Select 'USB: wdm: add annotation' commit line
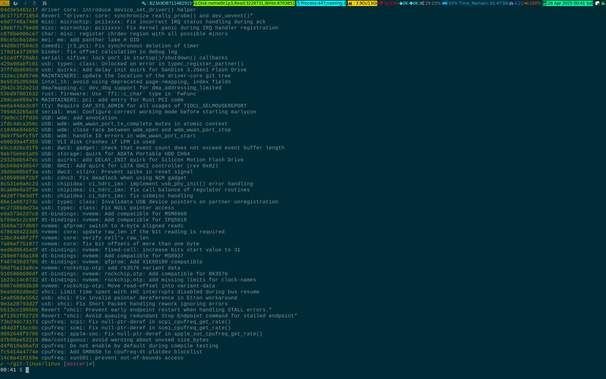This screenshot has width=606, height=379. tap(58, 117)
